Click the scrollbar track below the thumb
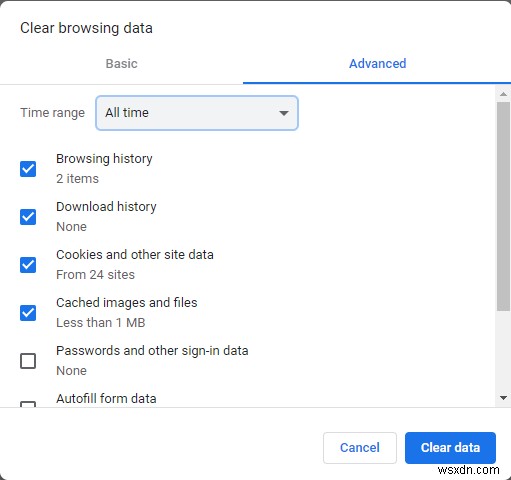511x480 pixels. point(503,351)
